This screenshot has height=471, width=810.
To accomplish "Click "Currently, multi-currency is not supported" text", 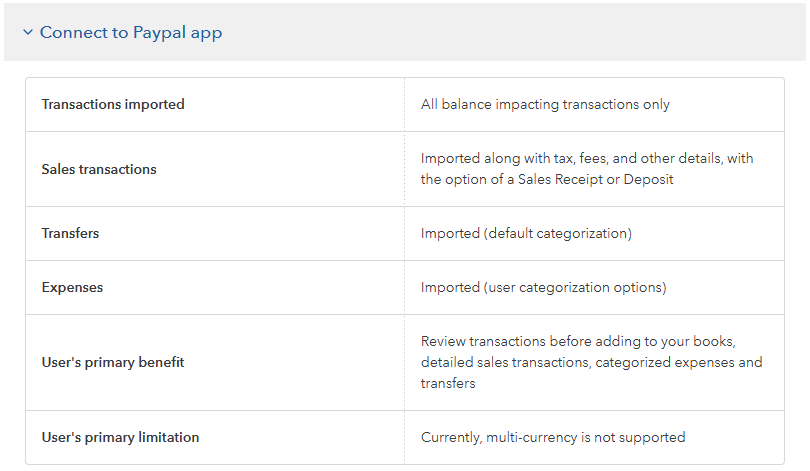I will 553,438.
